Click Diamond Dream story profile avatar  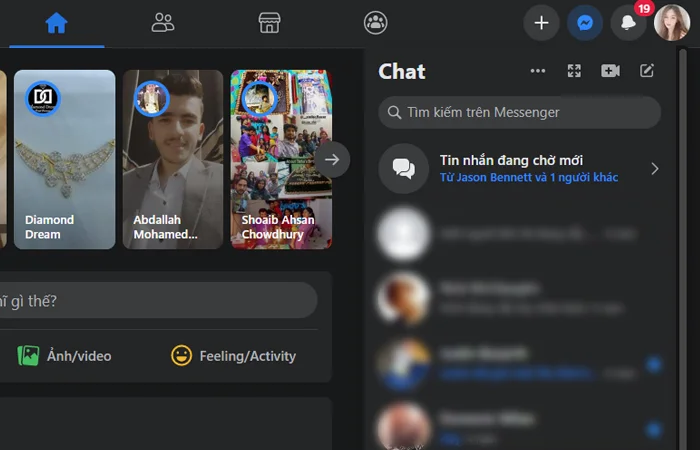tap(43, 98)
